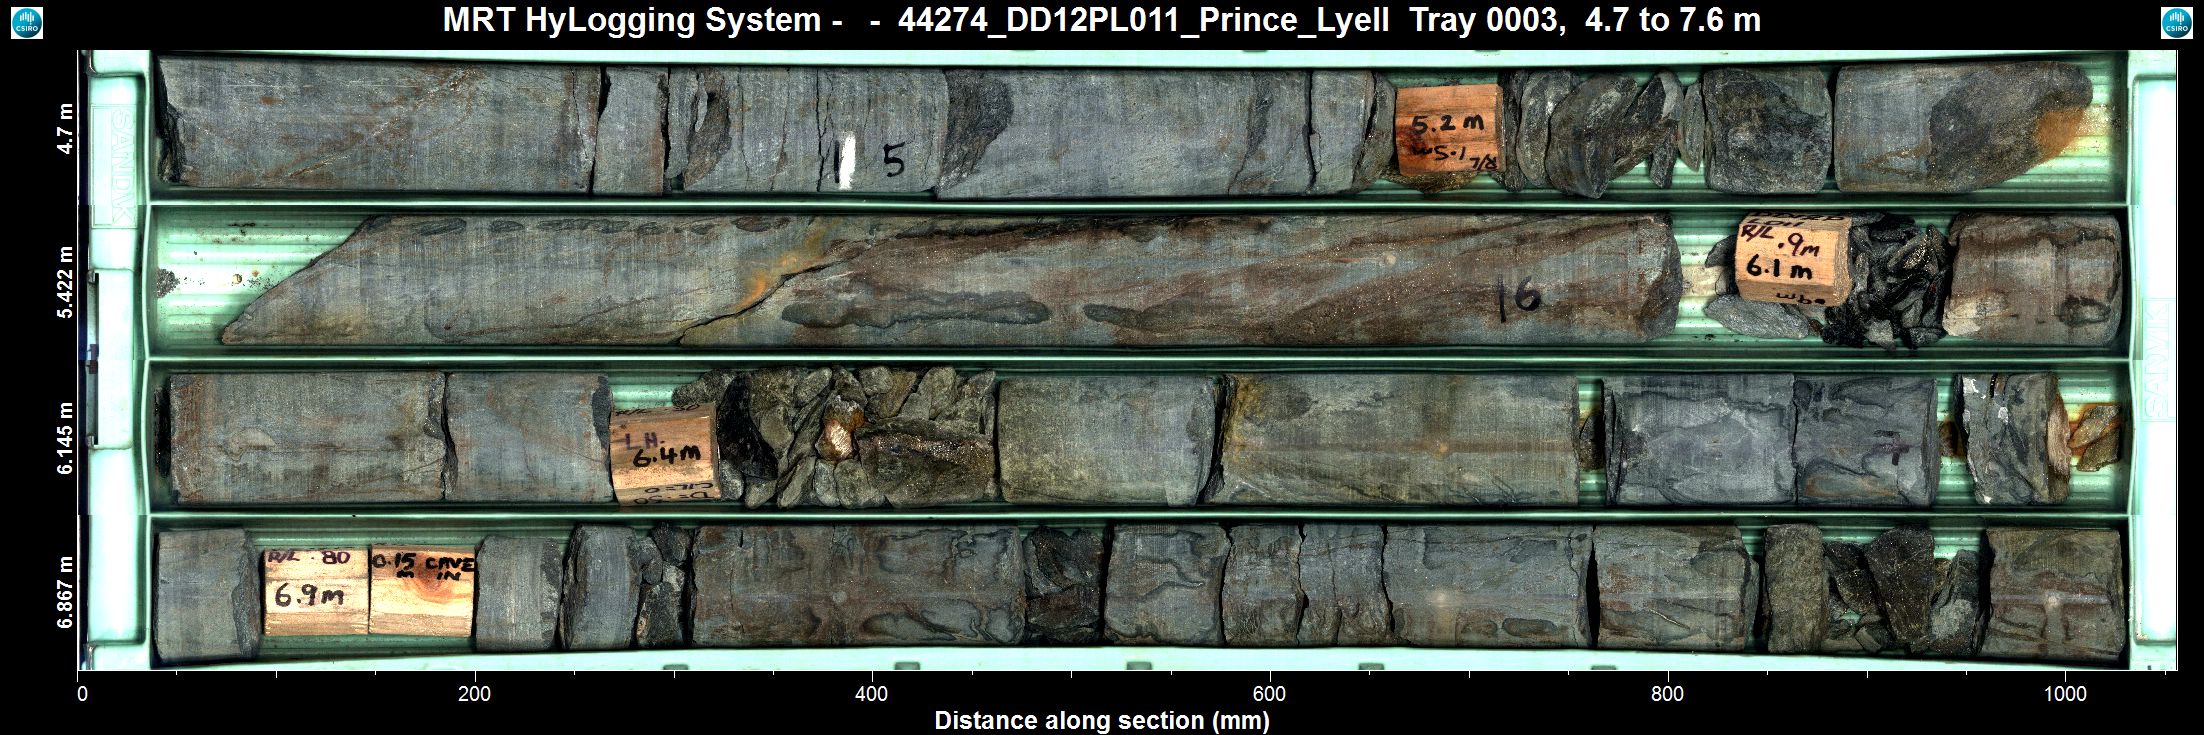The image size is (2204, 735).
Task: Click the 4.7 m depth label
Action: point(66,129)
